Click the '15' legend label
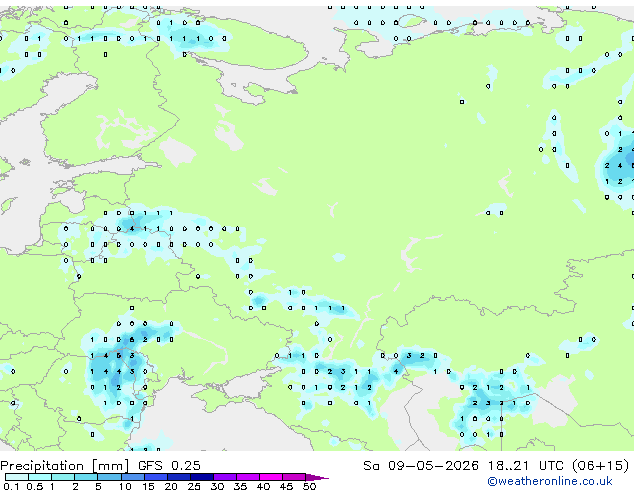 pos(148,486)
